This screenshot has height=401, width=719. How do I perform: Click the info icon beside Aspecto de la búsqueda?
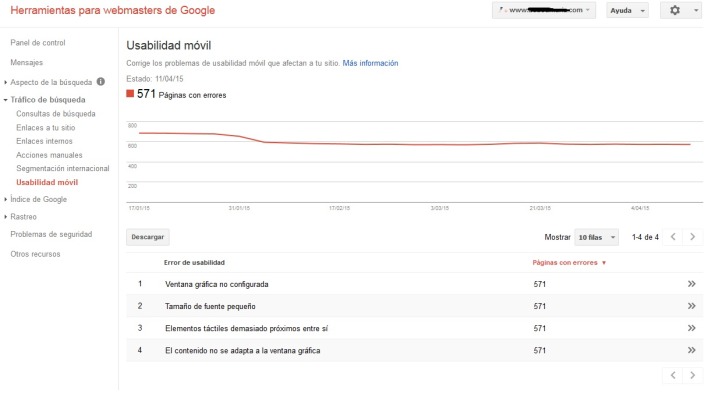(x=101, y=82)
